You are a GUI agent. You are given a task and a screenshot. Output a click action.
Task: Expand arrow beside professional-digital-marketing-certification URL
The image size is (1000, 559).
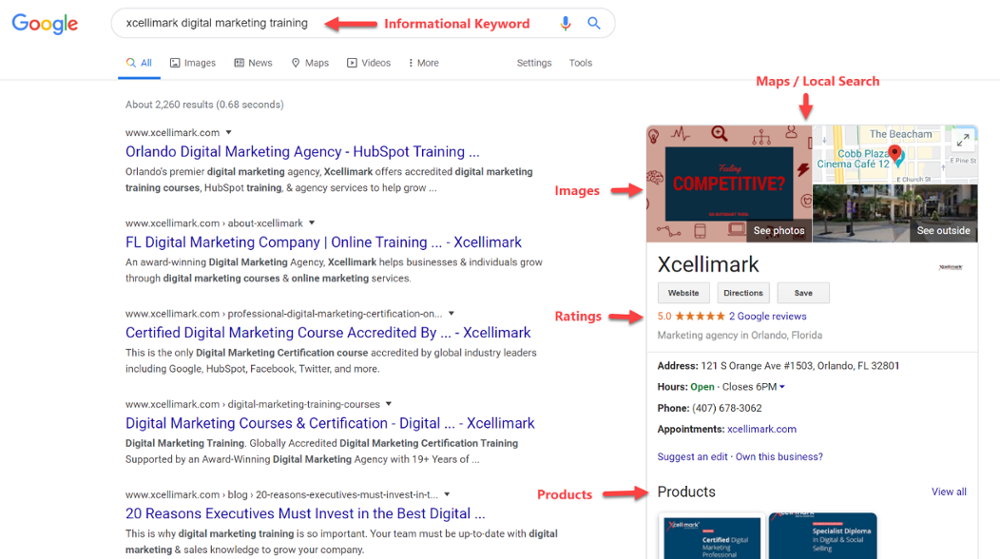pos(451,314)
